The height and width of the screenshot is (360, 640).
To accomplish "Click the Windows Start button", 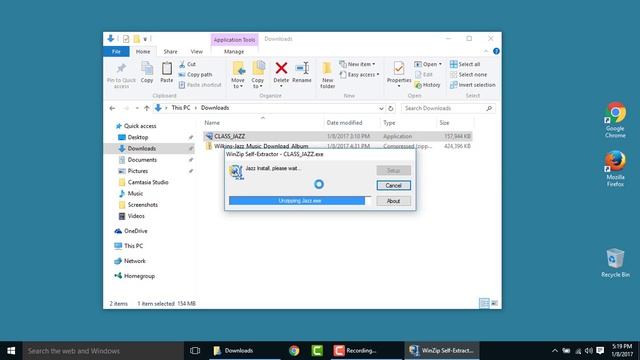I will tap(11, 351).
